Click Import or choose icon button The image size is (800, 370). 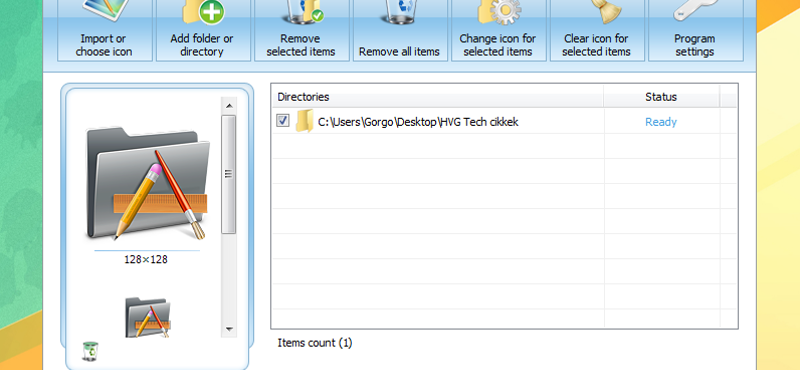105,31
